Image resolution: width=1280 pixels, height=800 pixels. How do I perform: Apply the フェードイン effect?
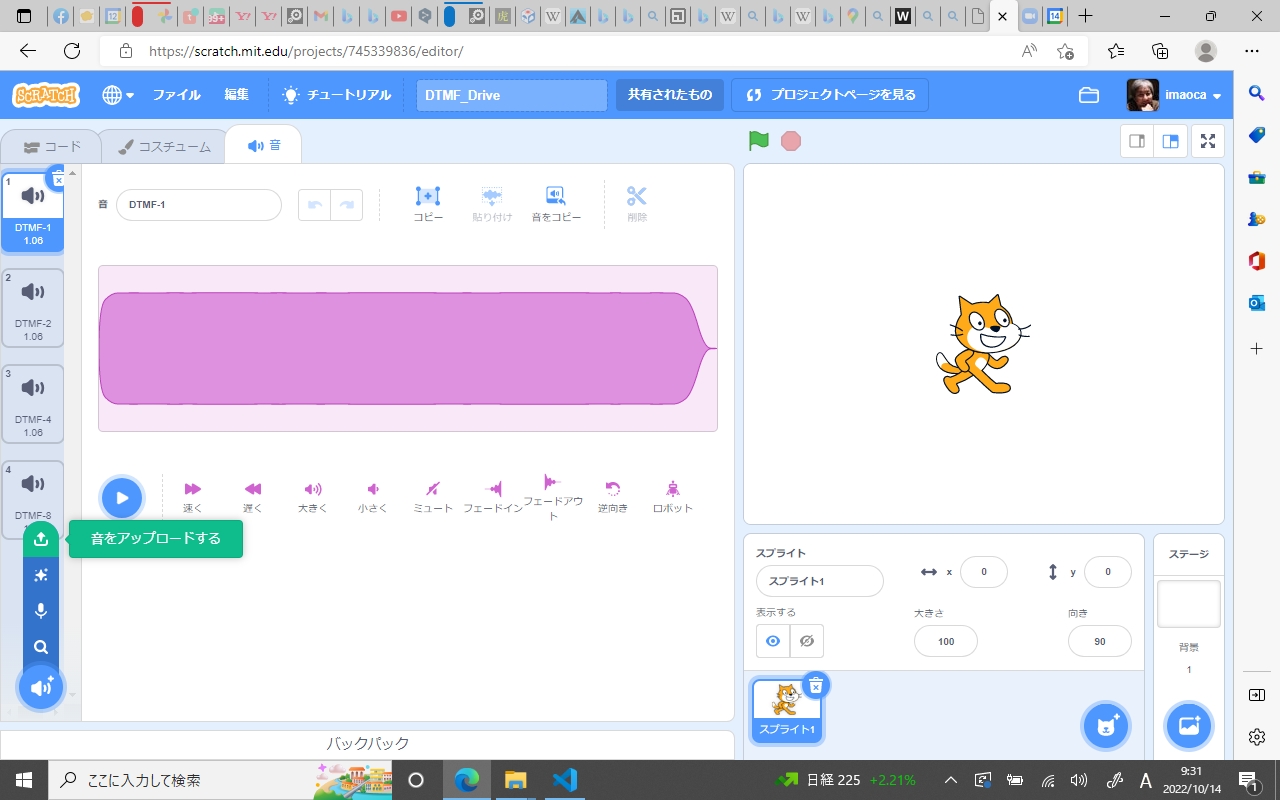point(493,496)
